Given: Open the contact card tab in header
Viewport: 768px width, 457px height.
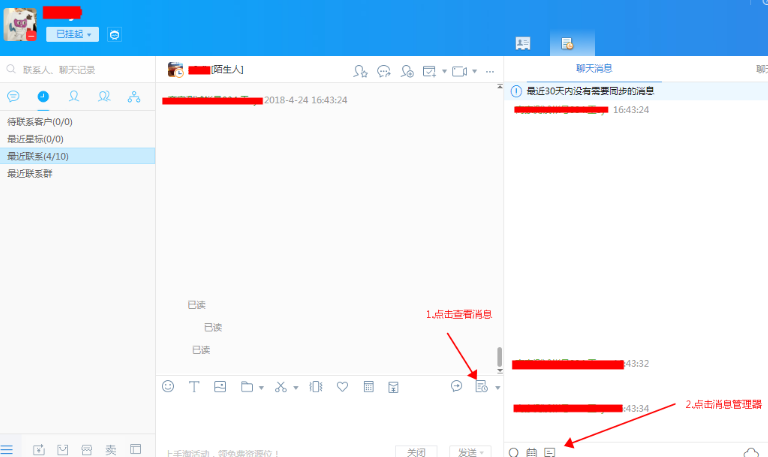Looking at the screenshot, I should (523, 44).
